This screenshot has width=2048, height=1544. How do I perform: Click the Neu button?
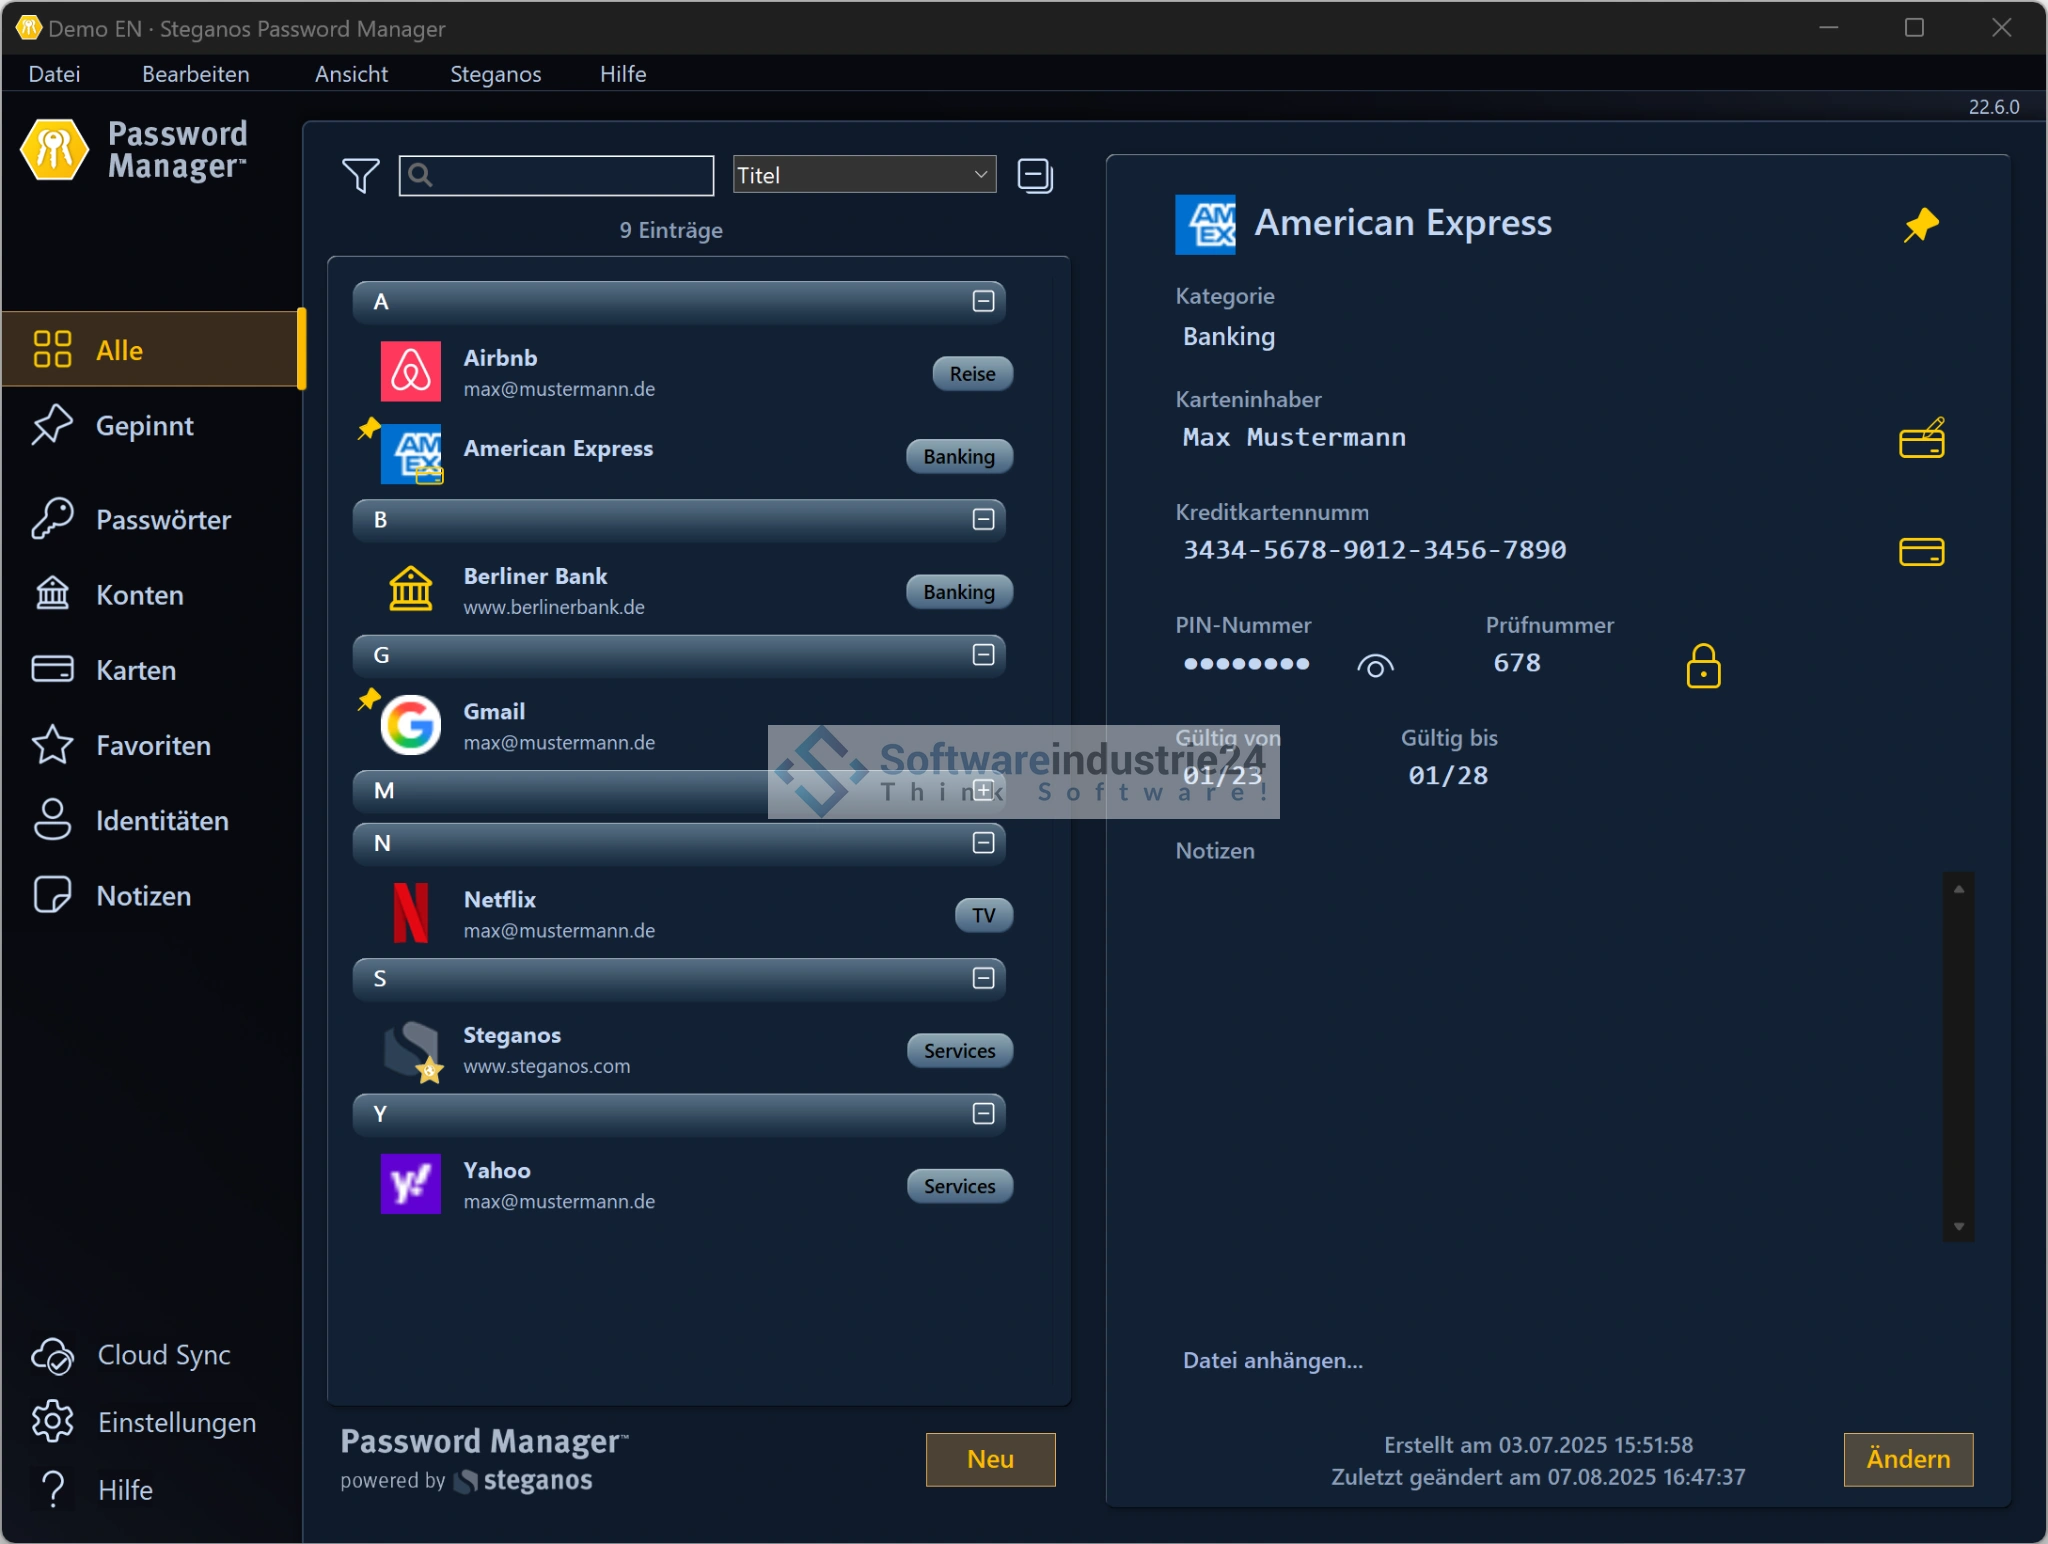click(989, 1459)
